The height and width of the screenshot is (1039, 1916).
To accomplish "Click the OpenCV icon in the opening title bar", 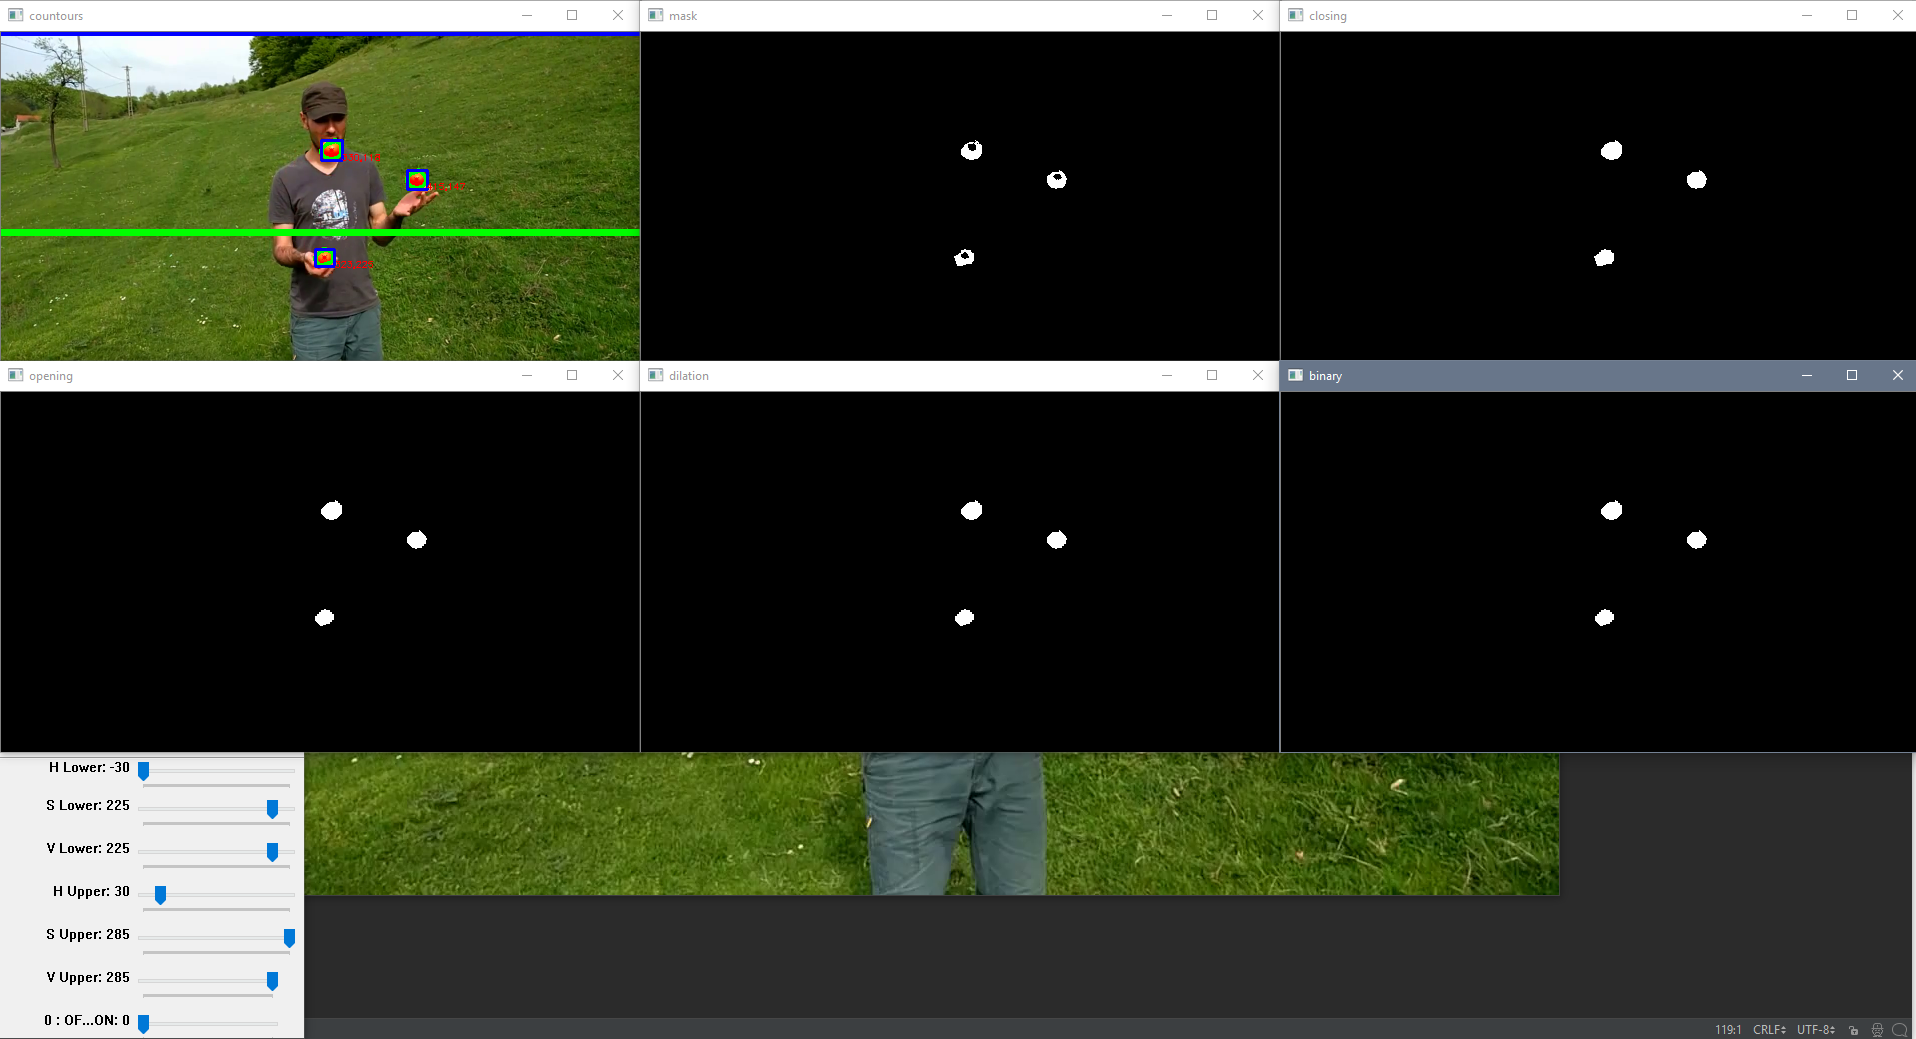I will pyautogui.click(x=15, y=375).
